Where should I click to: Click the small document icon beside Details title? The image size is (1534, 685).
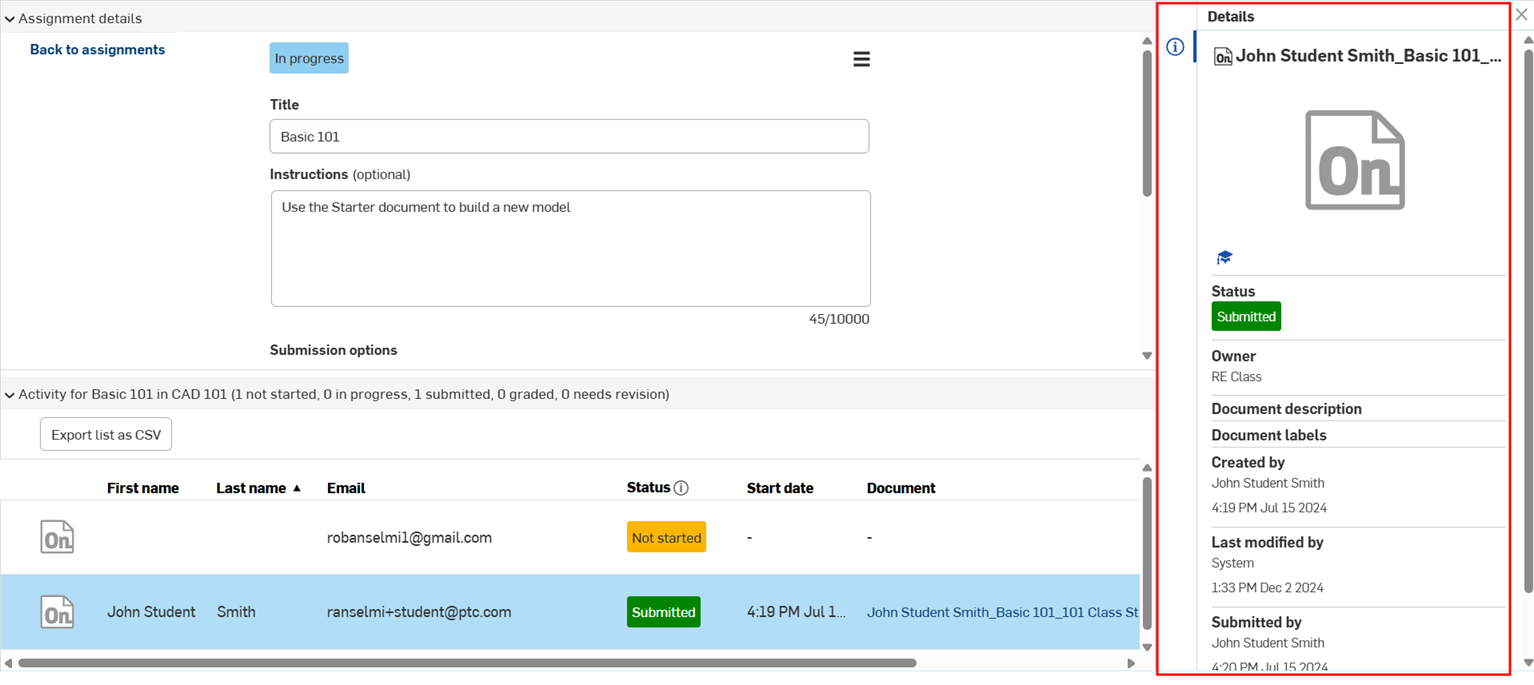pos(1222,57)
